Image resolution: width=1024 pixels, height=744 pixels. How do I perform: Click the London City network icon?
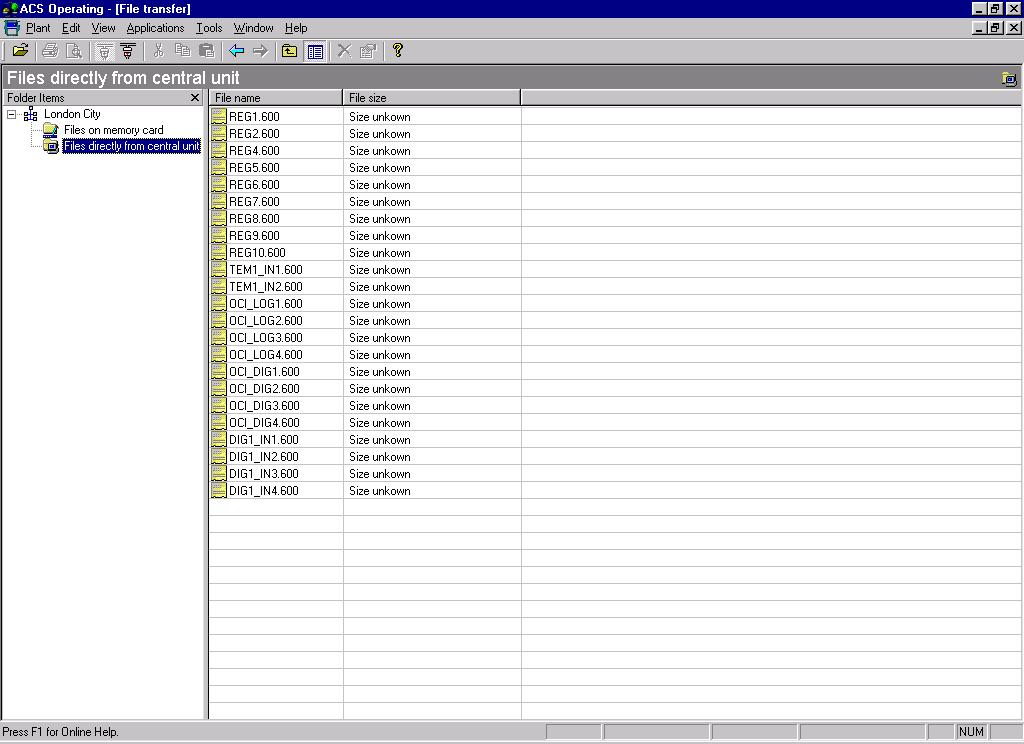31,114
